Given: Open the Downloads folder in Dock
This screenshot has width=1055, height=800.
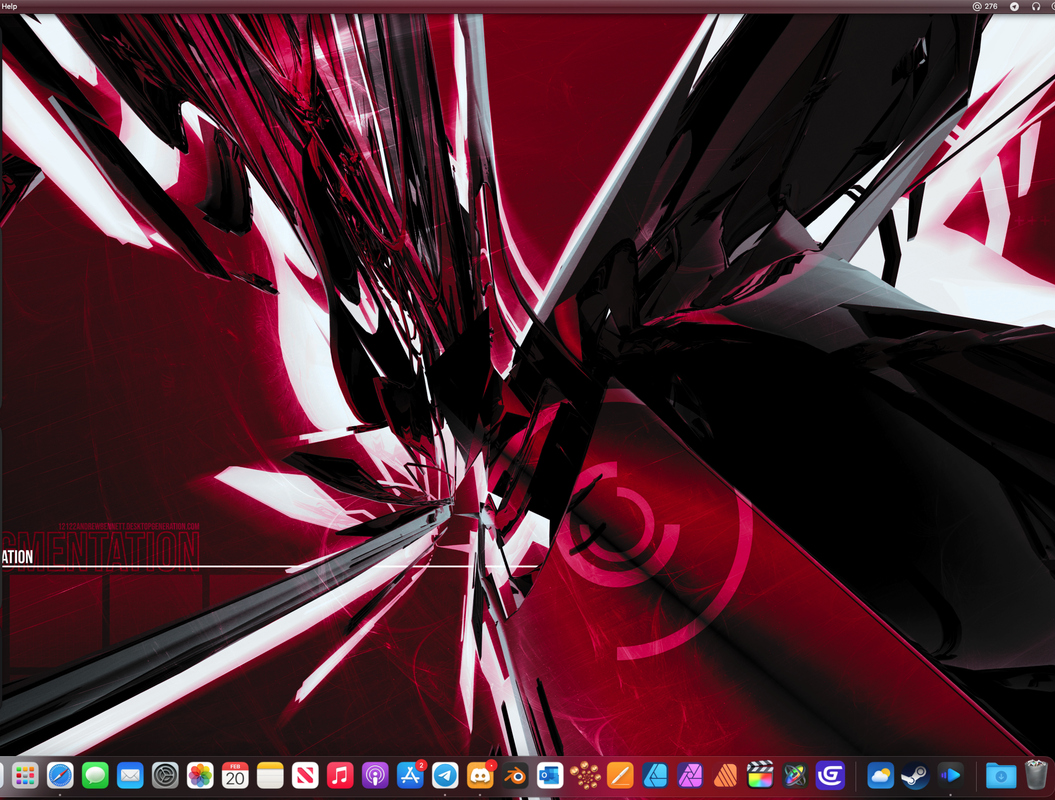Looking at the screenshot, I should [x=1001, y=776].
